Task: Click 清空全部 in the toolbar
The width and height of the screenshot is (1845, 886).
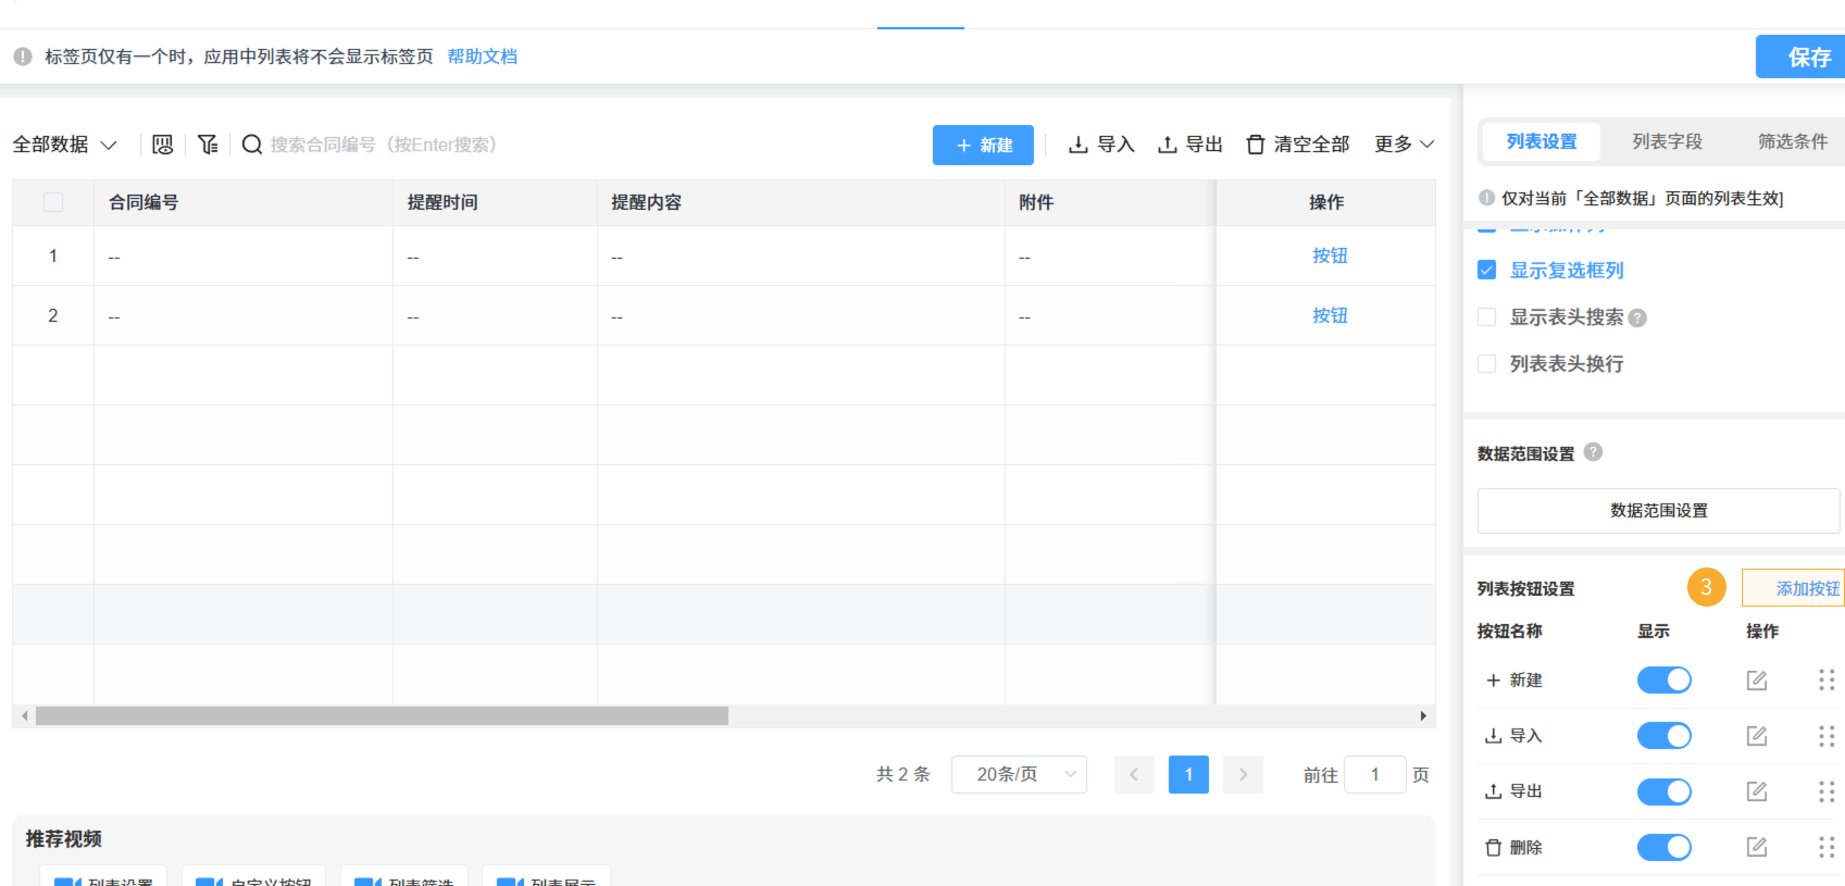Action: [x=1298, y=145]
